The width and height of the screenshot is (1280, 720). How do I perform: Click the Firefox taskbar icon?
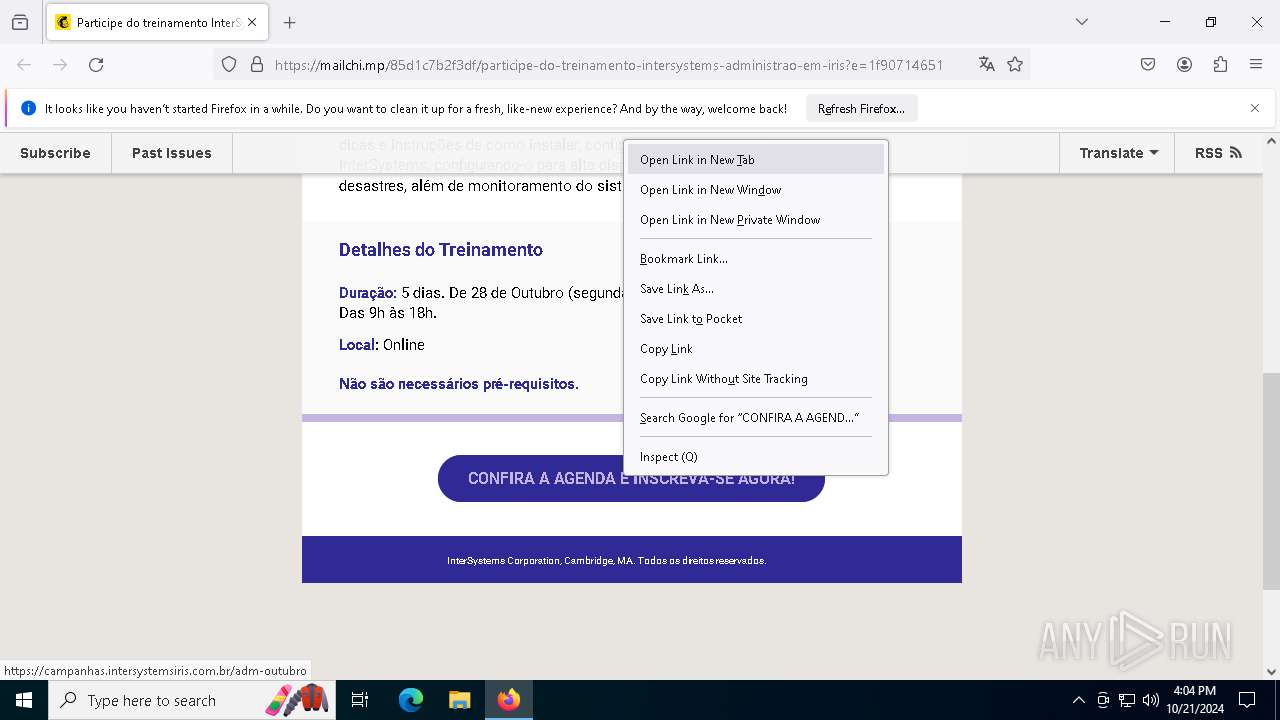pyautogui.click(x=509, y=700)
